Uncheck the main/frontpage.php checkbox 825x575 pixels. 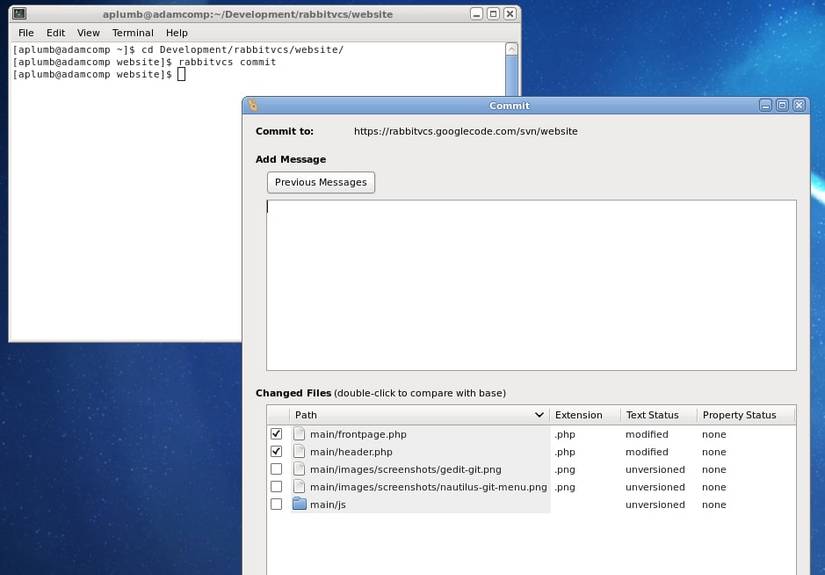point(276,434)
